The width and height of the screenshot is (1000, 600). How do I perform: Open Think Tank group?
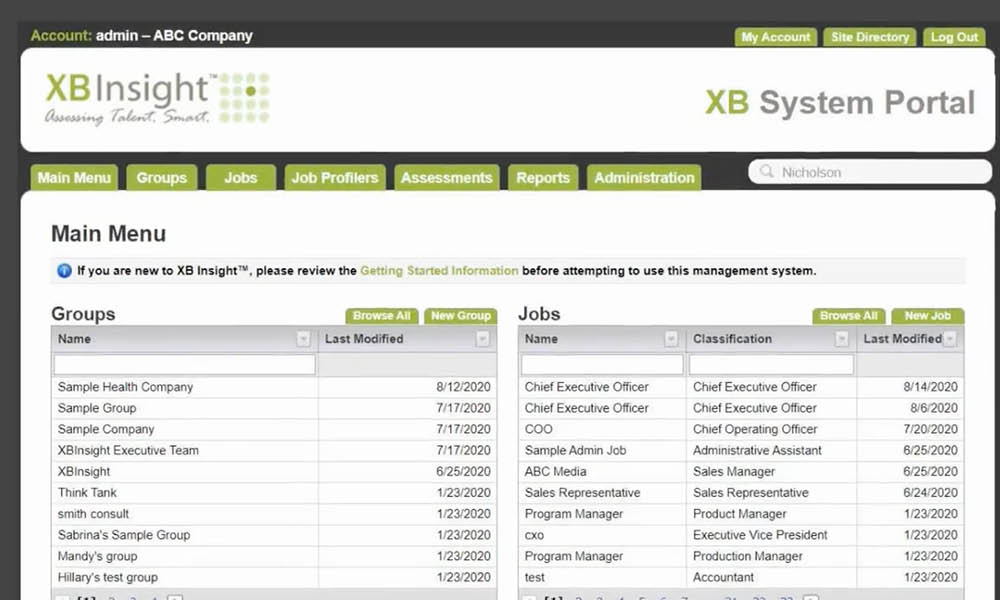click(87, 492)
